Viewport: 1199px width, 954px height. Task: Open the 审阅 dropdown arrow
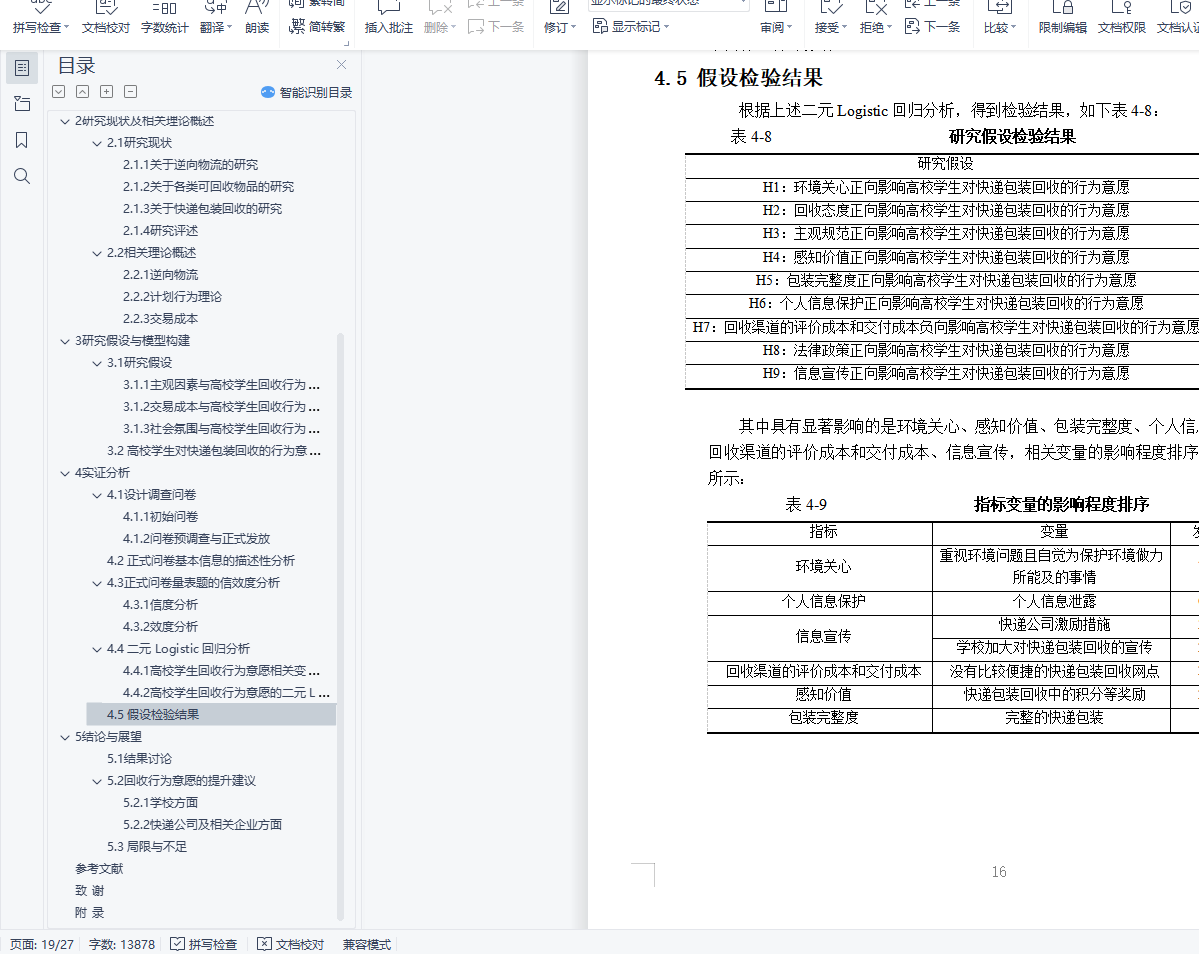790,28
